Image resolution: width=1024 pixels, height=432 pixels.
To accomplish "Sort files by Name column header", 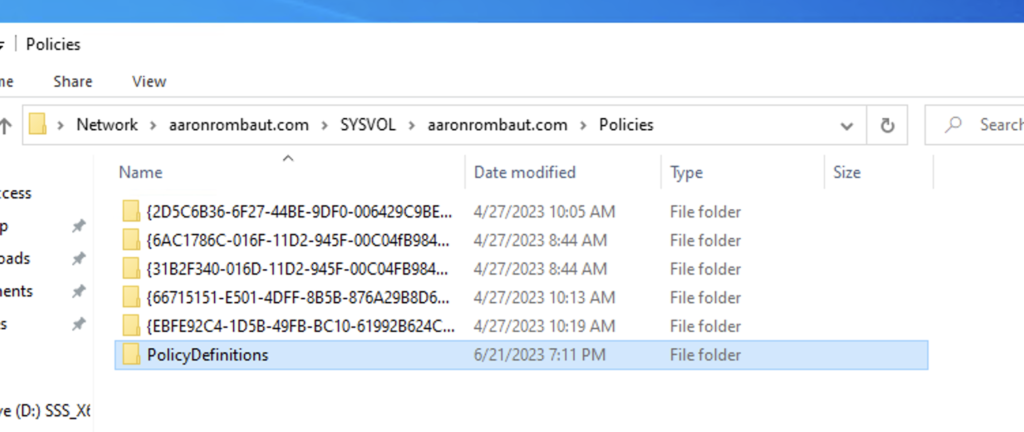I will point(140,173).
